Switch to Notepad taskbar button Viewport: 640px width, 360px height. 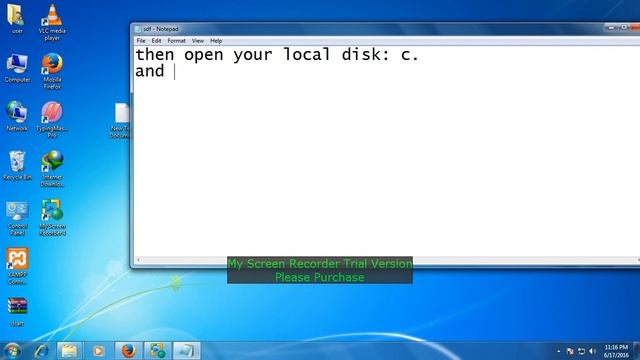tap(187, 351)
